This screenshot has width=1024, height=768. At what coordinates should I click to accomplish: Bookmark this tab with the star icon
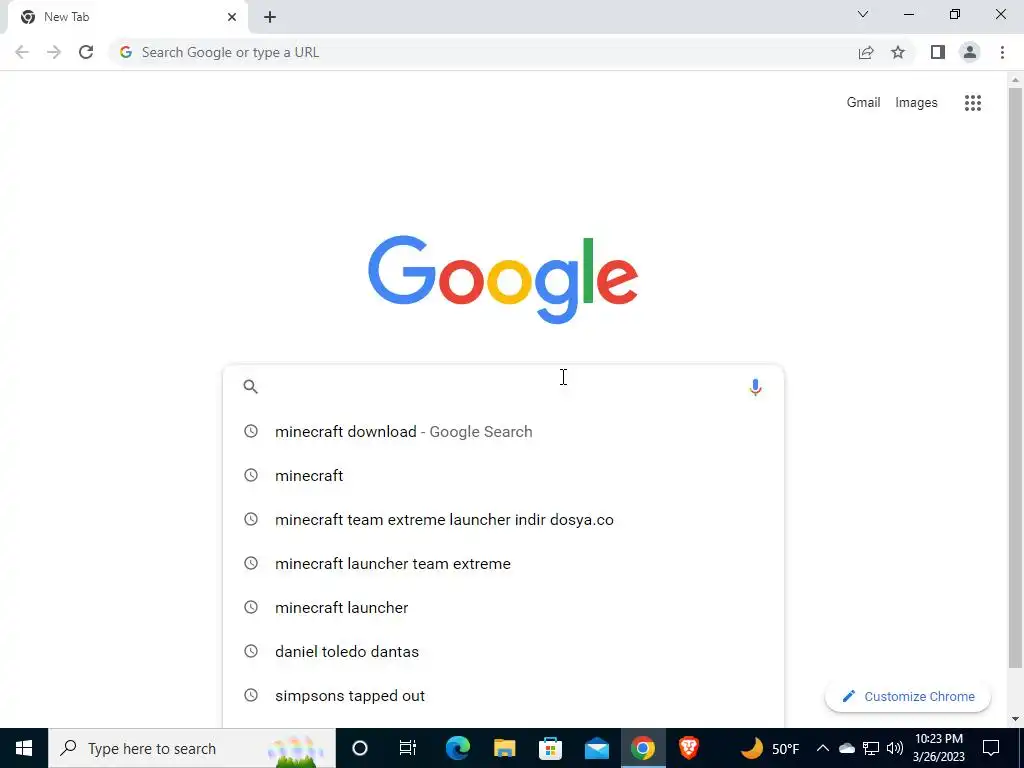(x=898, y=52)
